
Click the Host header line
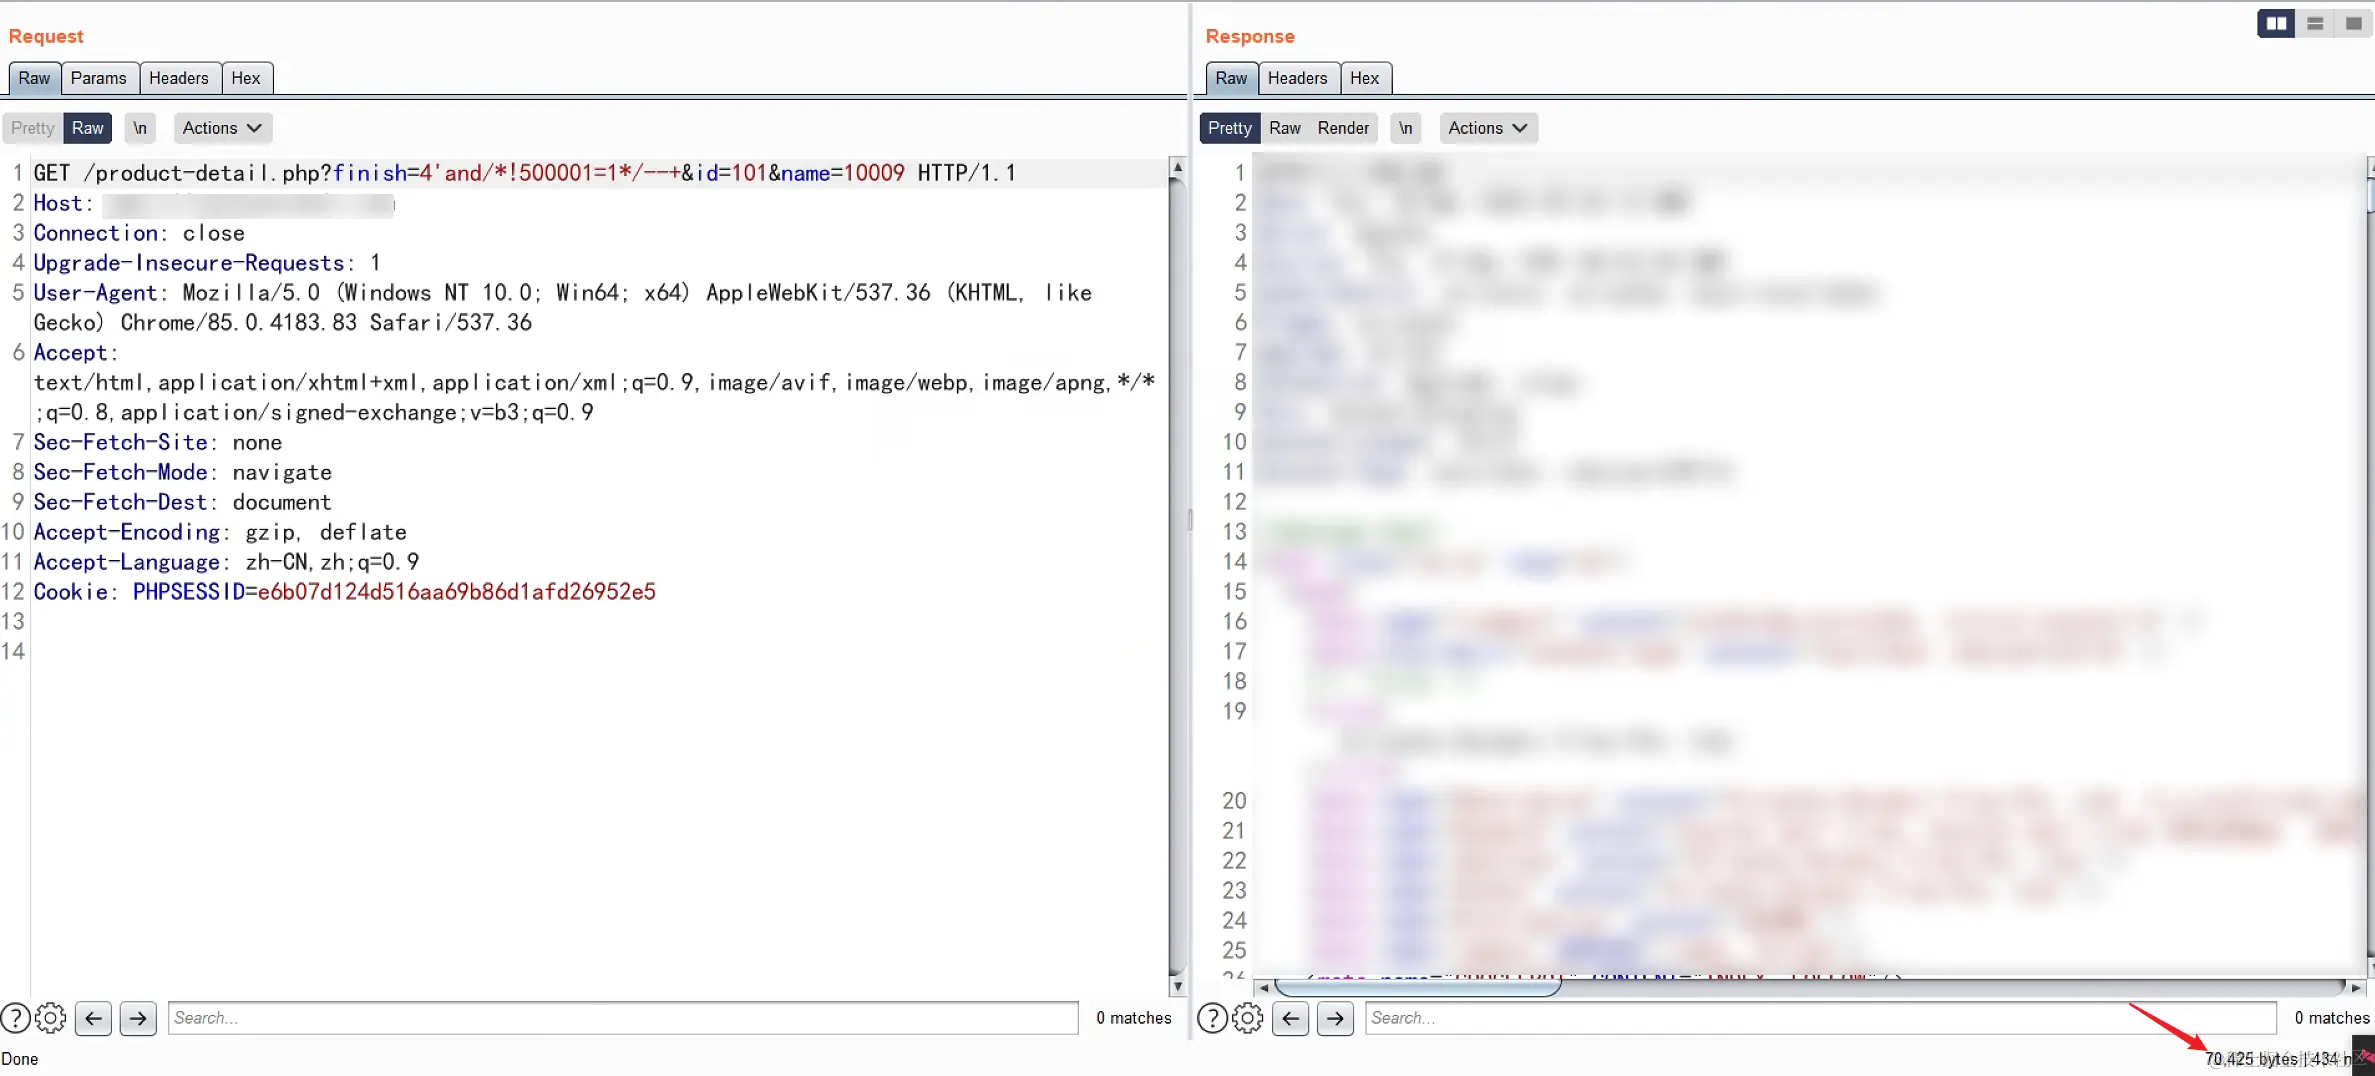tap(215, 203)
